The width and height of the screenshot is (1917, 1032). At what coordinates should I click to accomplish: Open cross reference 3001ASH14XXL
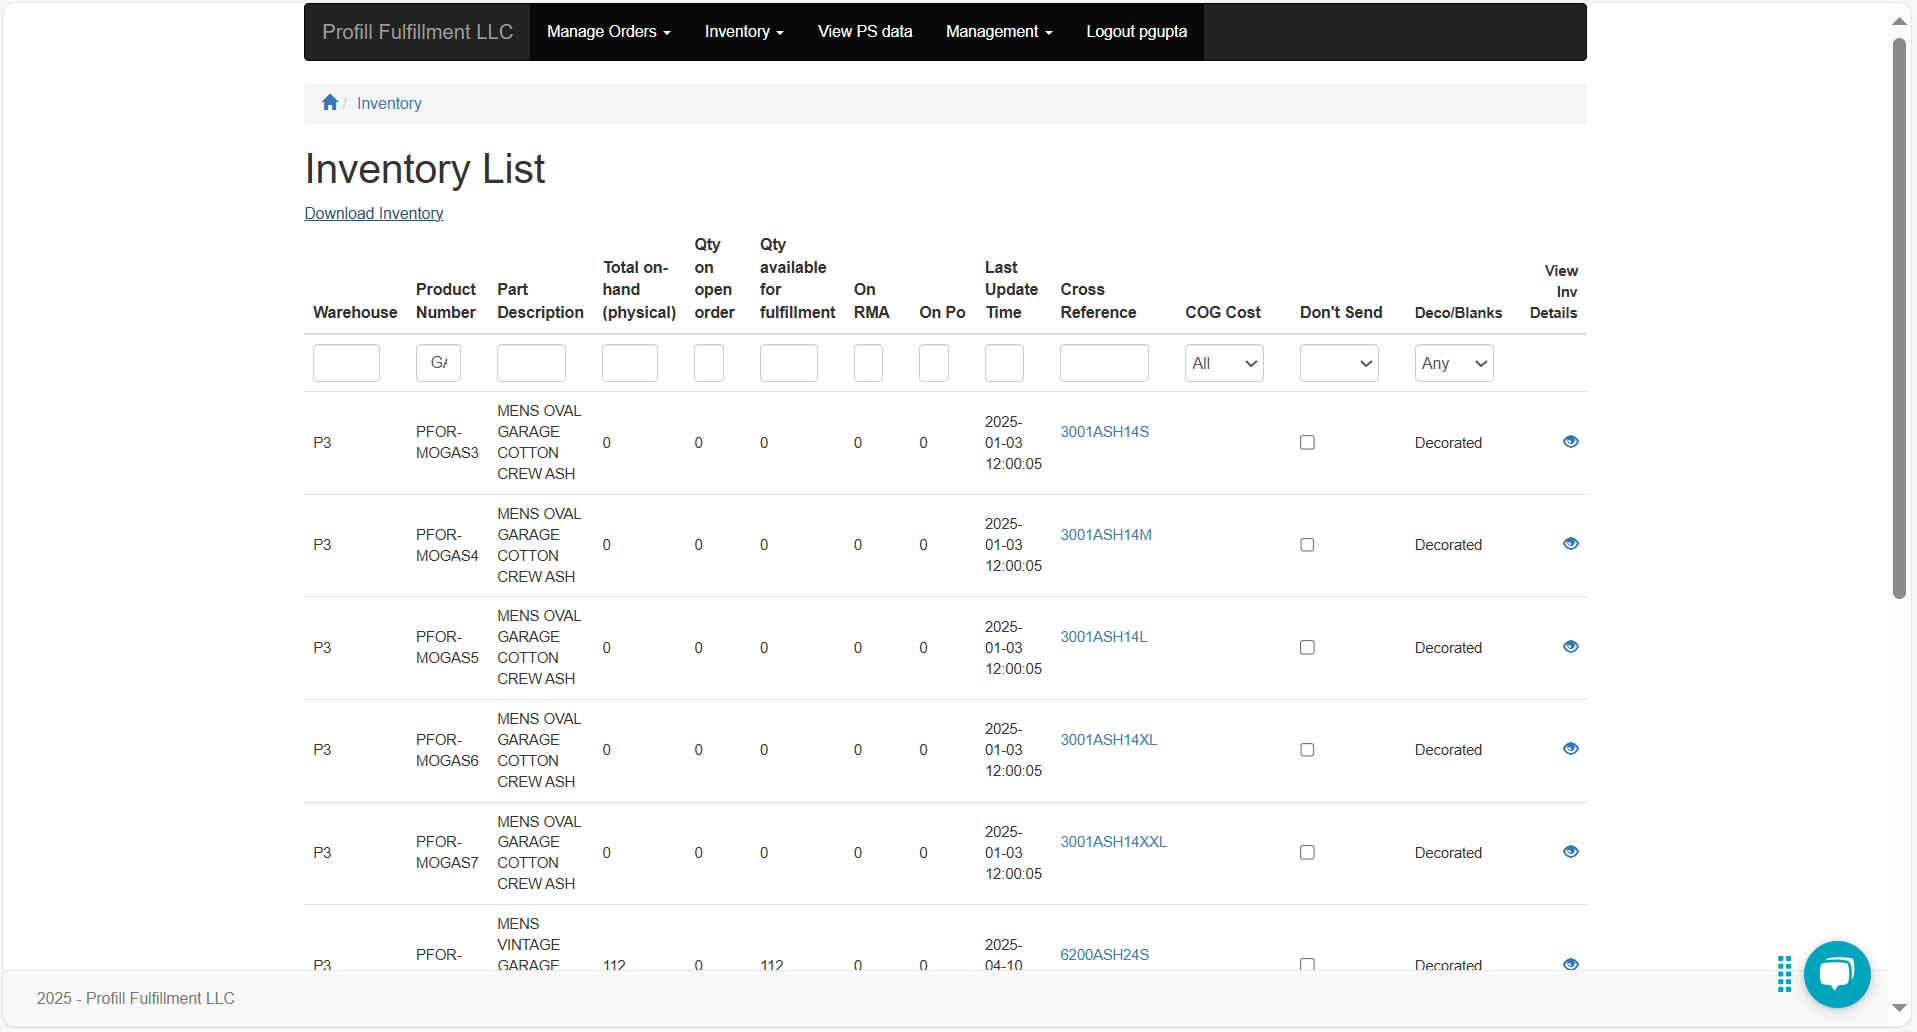click(1114, 842)
